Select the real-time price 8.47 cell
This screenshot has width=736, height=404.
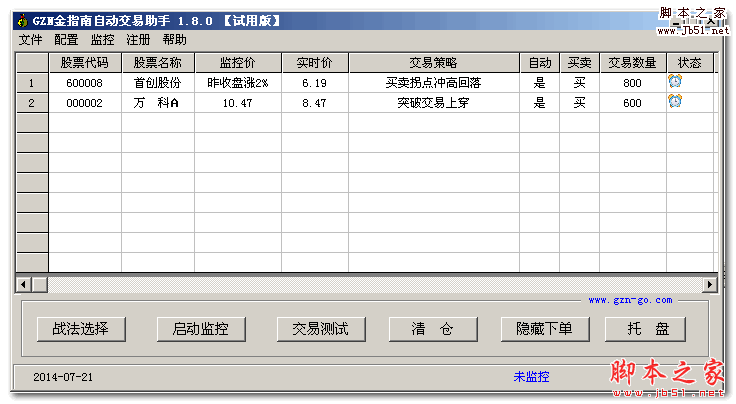315,103
